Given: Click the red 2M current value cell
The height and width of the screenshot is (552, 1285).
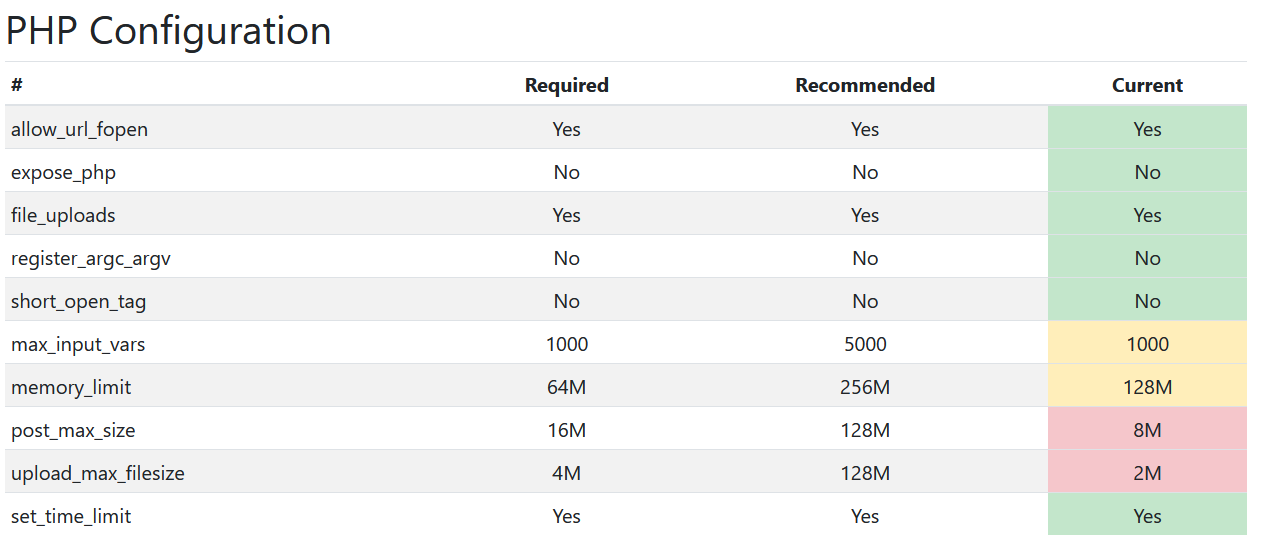Looking at the screenshot, I should pos(1147,474).
